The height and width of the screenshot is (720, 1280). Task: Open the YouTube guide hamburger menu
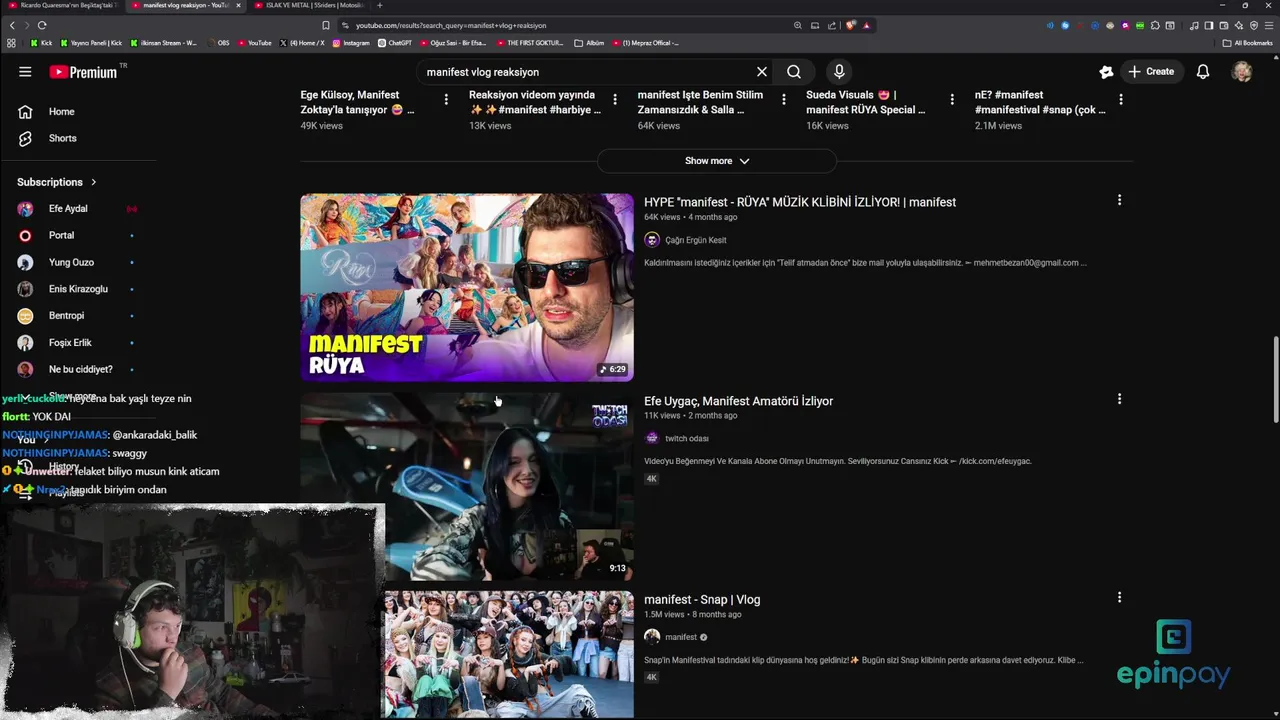(x=25, y=72)
